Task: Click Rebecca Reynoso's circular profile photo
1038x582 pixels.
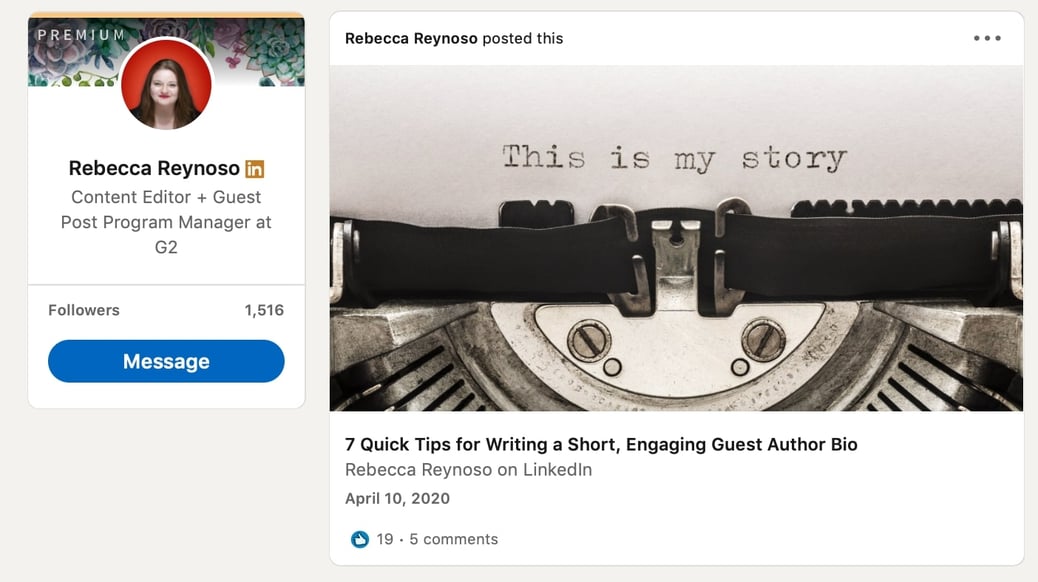Action: click(166, 85)
